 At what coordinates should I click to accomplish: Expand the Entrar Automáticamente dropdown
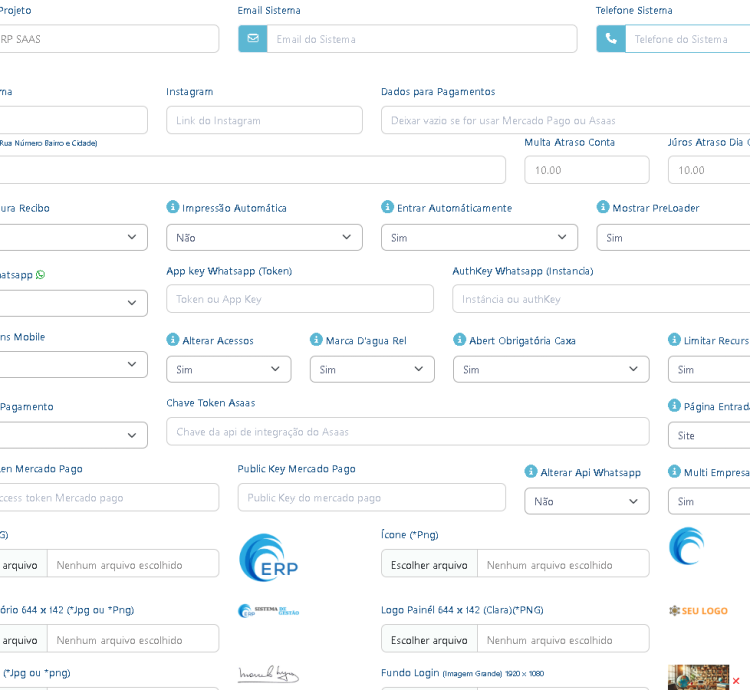click(x=479, y=238)
